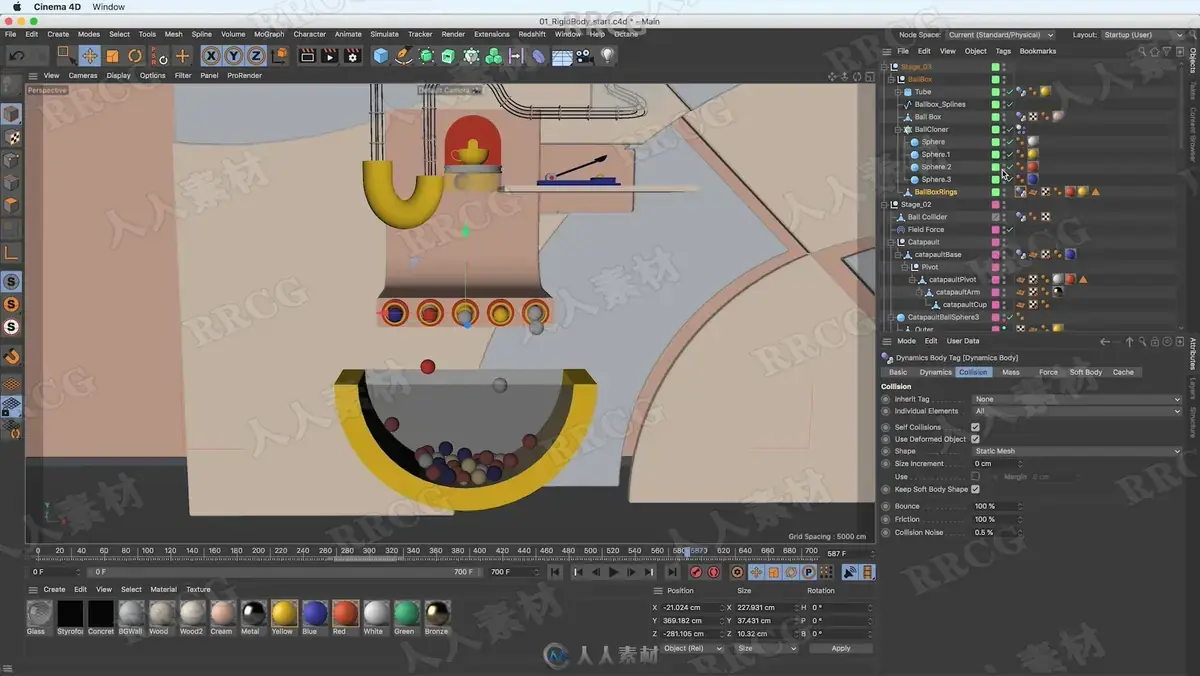The image size is (1200, 676).
Task: Click the PSR reset icon
Action: coord(158,56)
